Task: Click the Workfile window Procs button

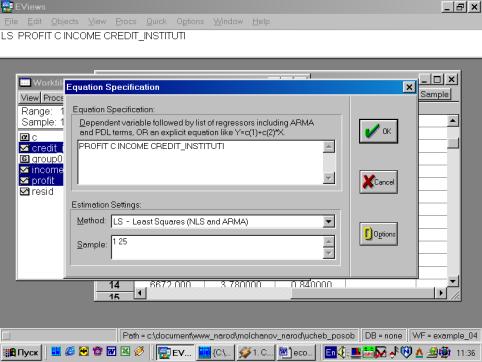Action: coord(53,98)
